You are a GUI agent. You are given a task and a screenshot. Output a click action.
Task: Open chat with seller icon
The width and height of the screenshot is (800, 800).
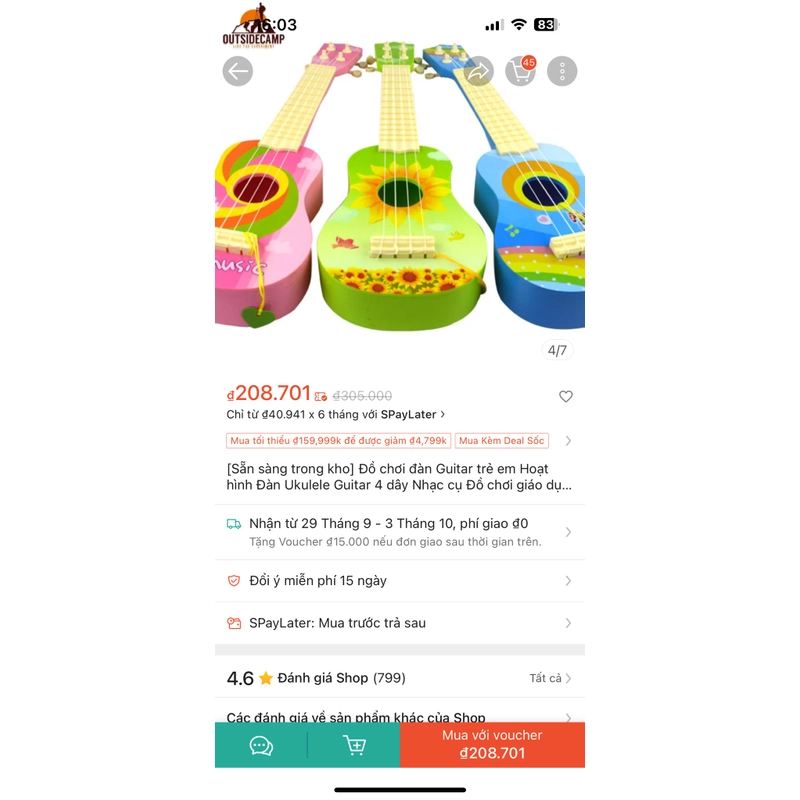pos(261,745)
